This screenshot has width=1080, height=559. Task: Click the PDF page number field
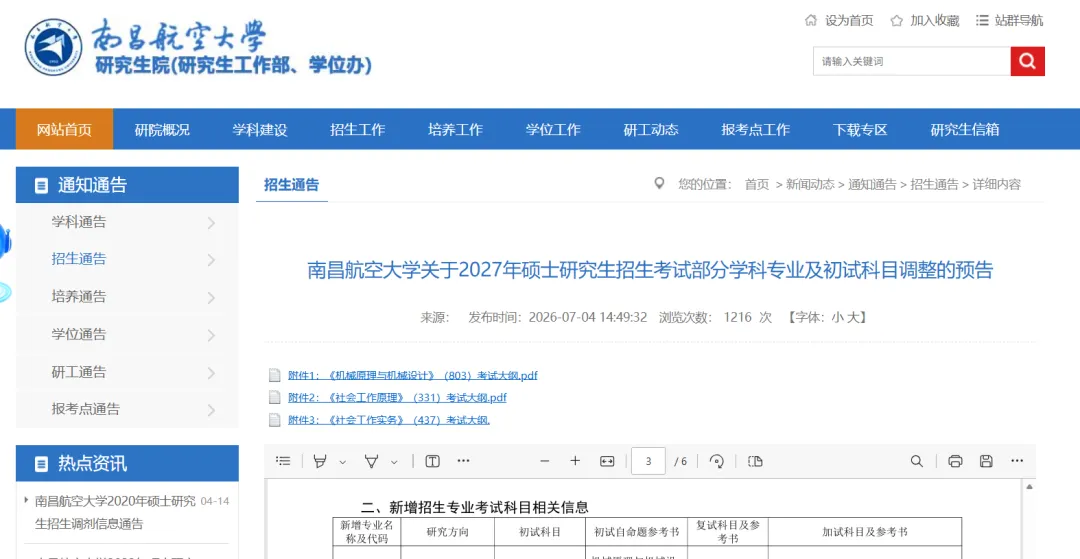648,461
